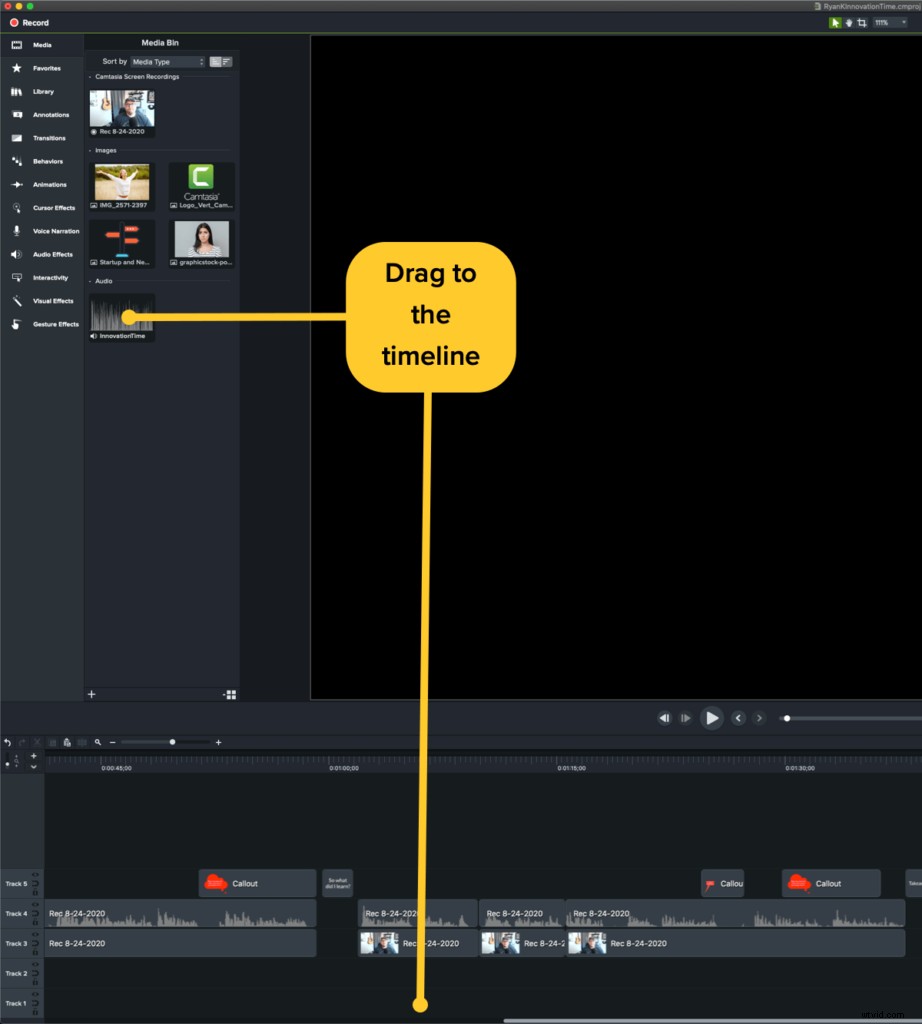Click the plus button to add media
This screenshot has width=922, height=1024.
coord(91,694)
